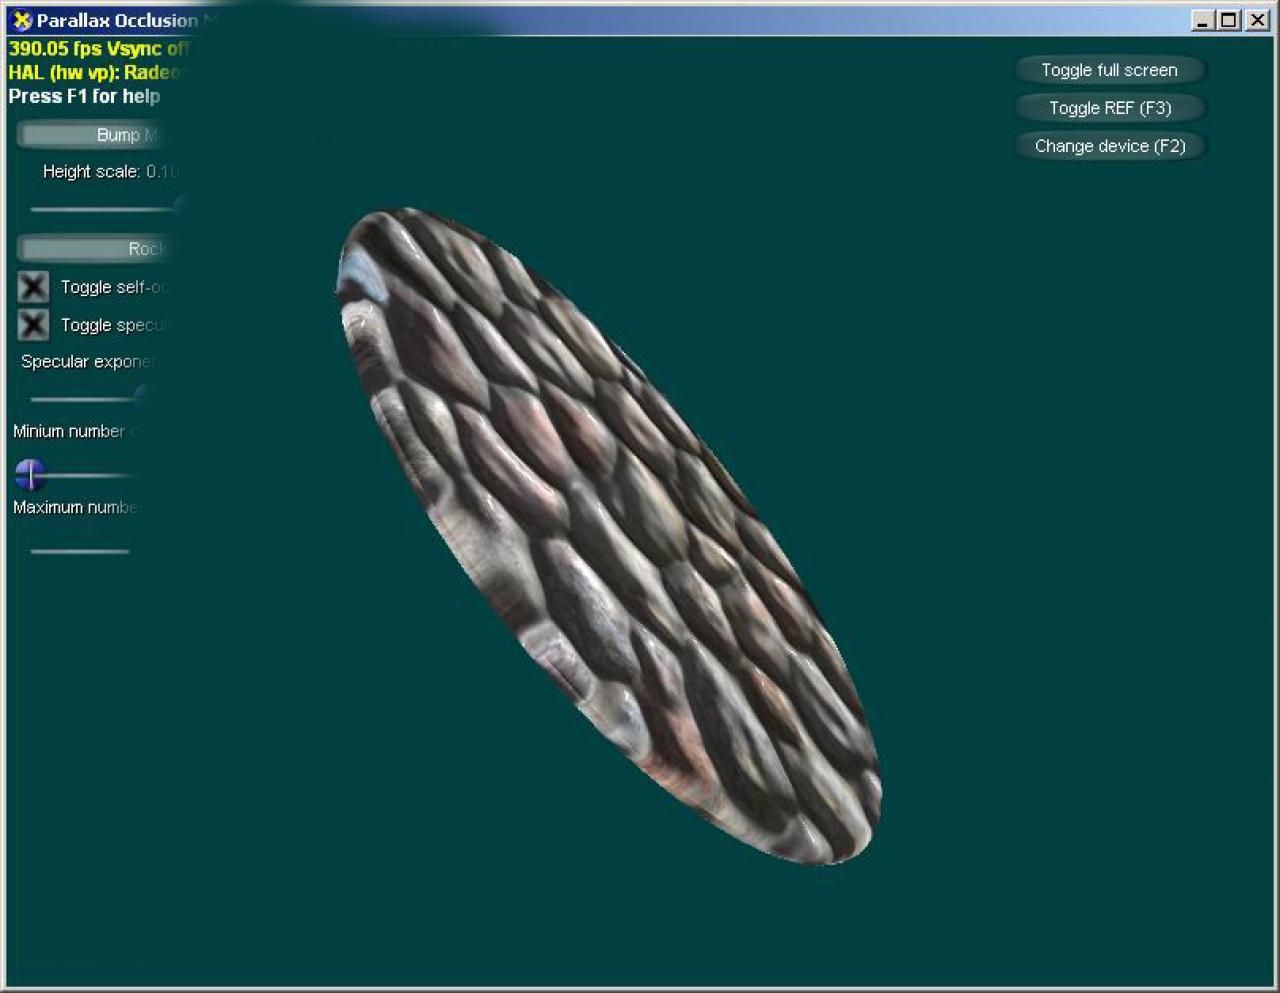Open the Rock texture combo box
1280x993 pixels.
tap(95, 249)
